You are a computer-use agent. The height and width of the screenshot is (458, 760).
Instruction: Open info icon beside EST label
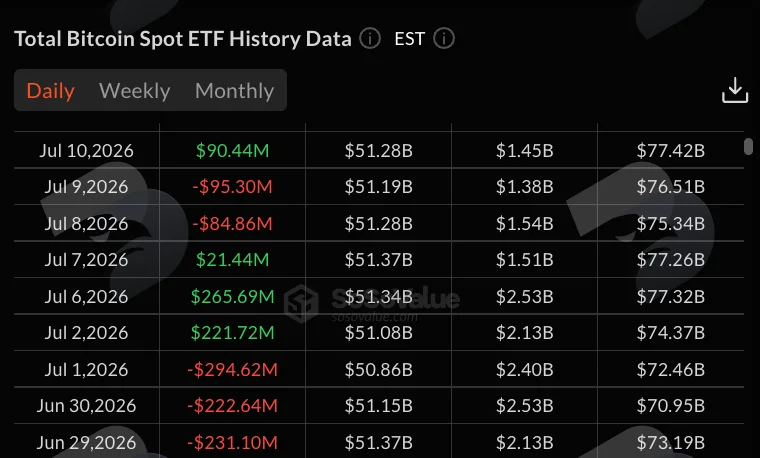[443, 38]
